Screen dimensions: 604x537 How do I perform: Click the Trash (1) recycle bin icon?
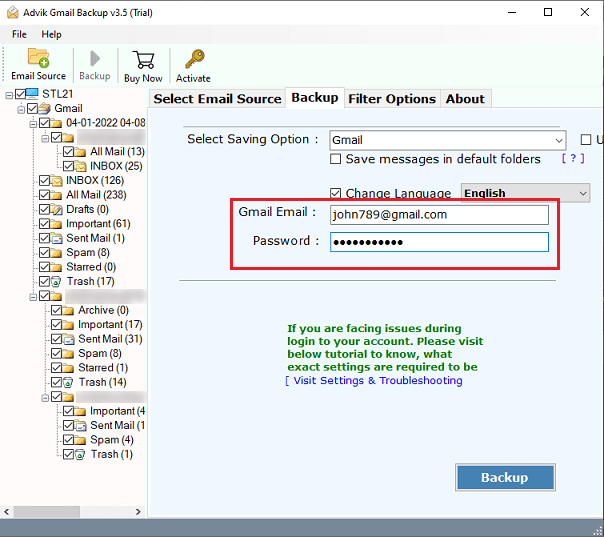pyautogui.click(x=80, y=454)
